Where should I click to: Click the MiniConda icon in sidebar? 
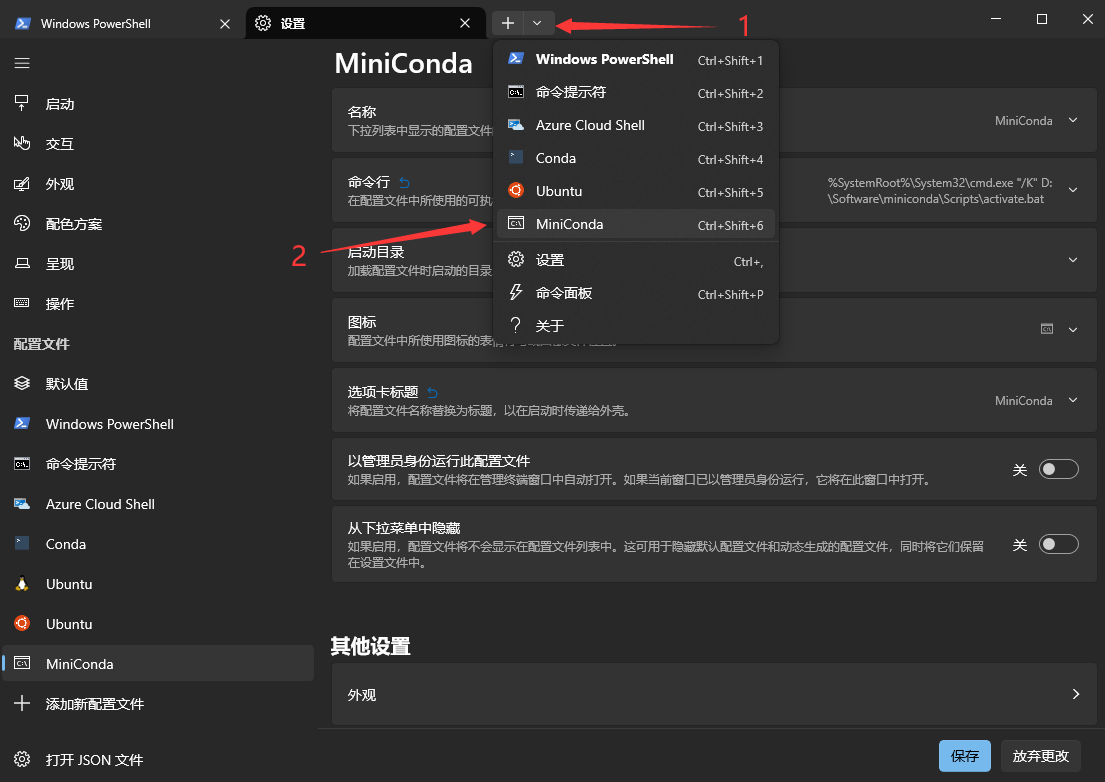[22, 663]
